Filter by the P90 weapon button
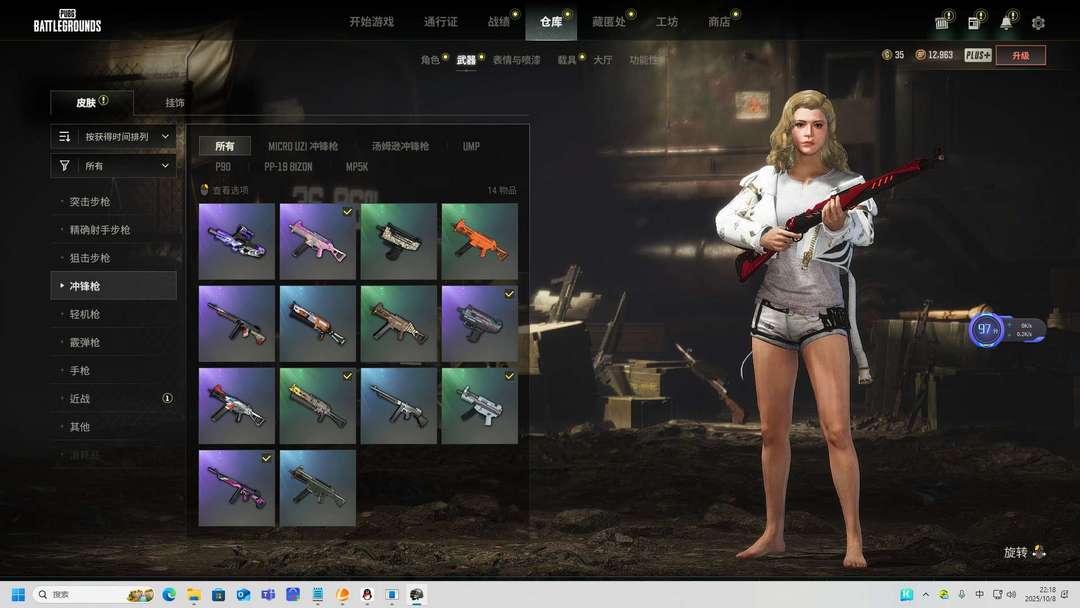 click(223, 167)
